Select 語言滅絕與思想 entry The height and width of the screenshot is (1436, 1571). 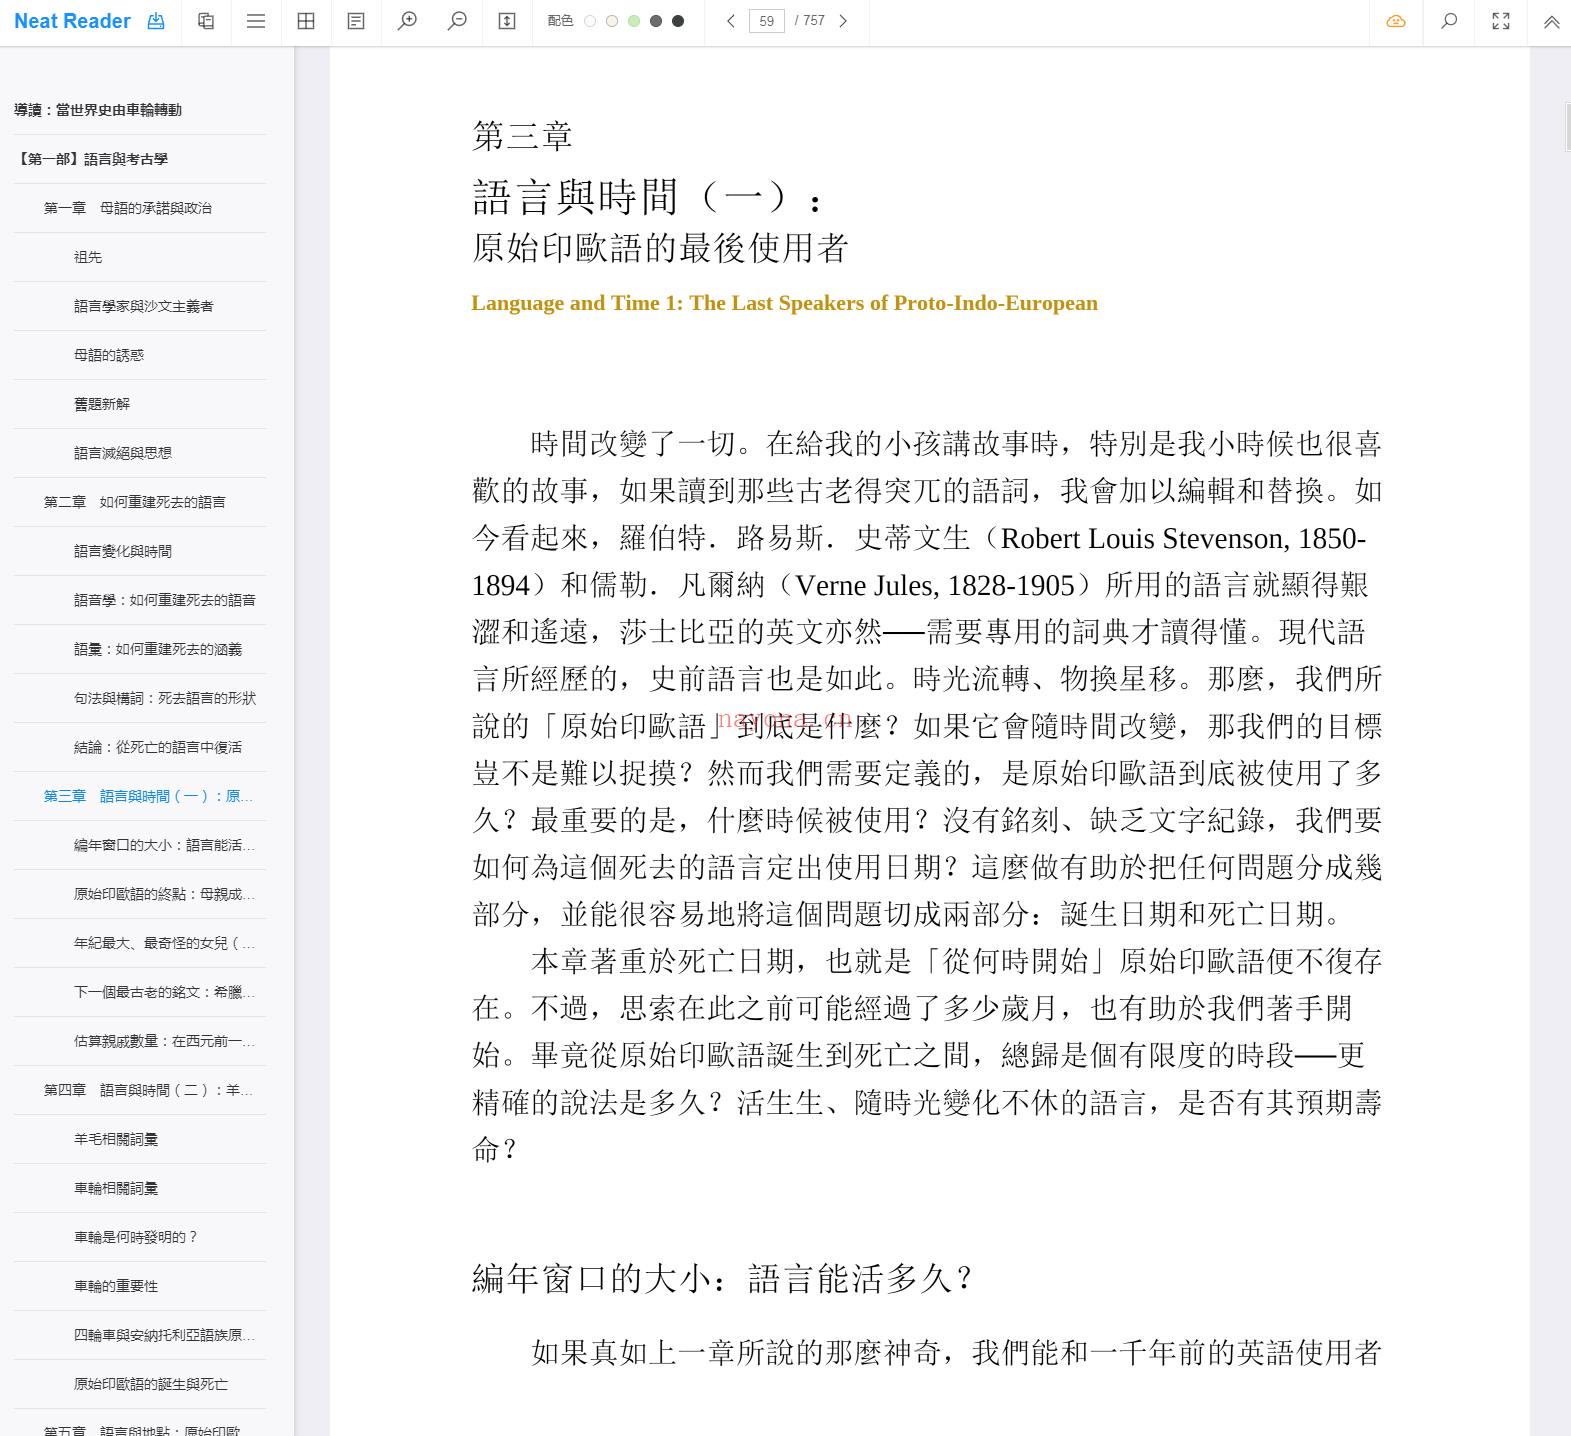point(123,453)
